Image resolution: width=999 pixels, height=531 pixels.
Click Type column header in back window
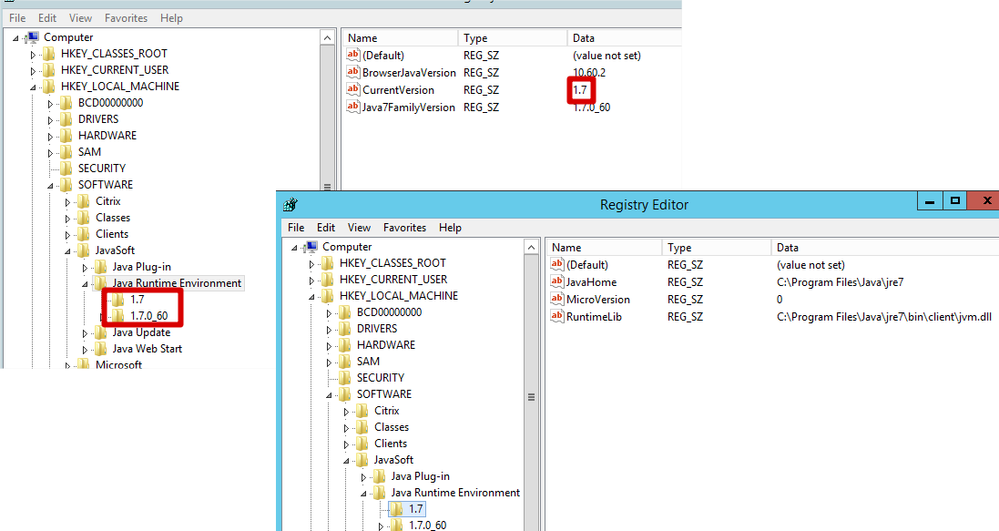point(512,38)
